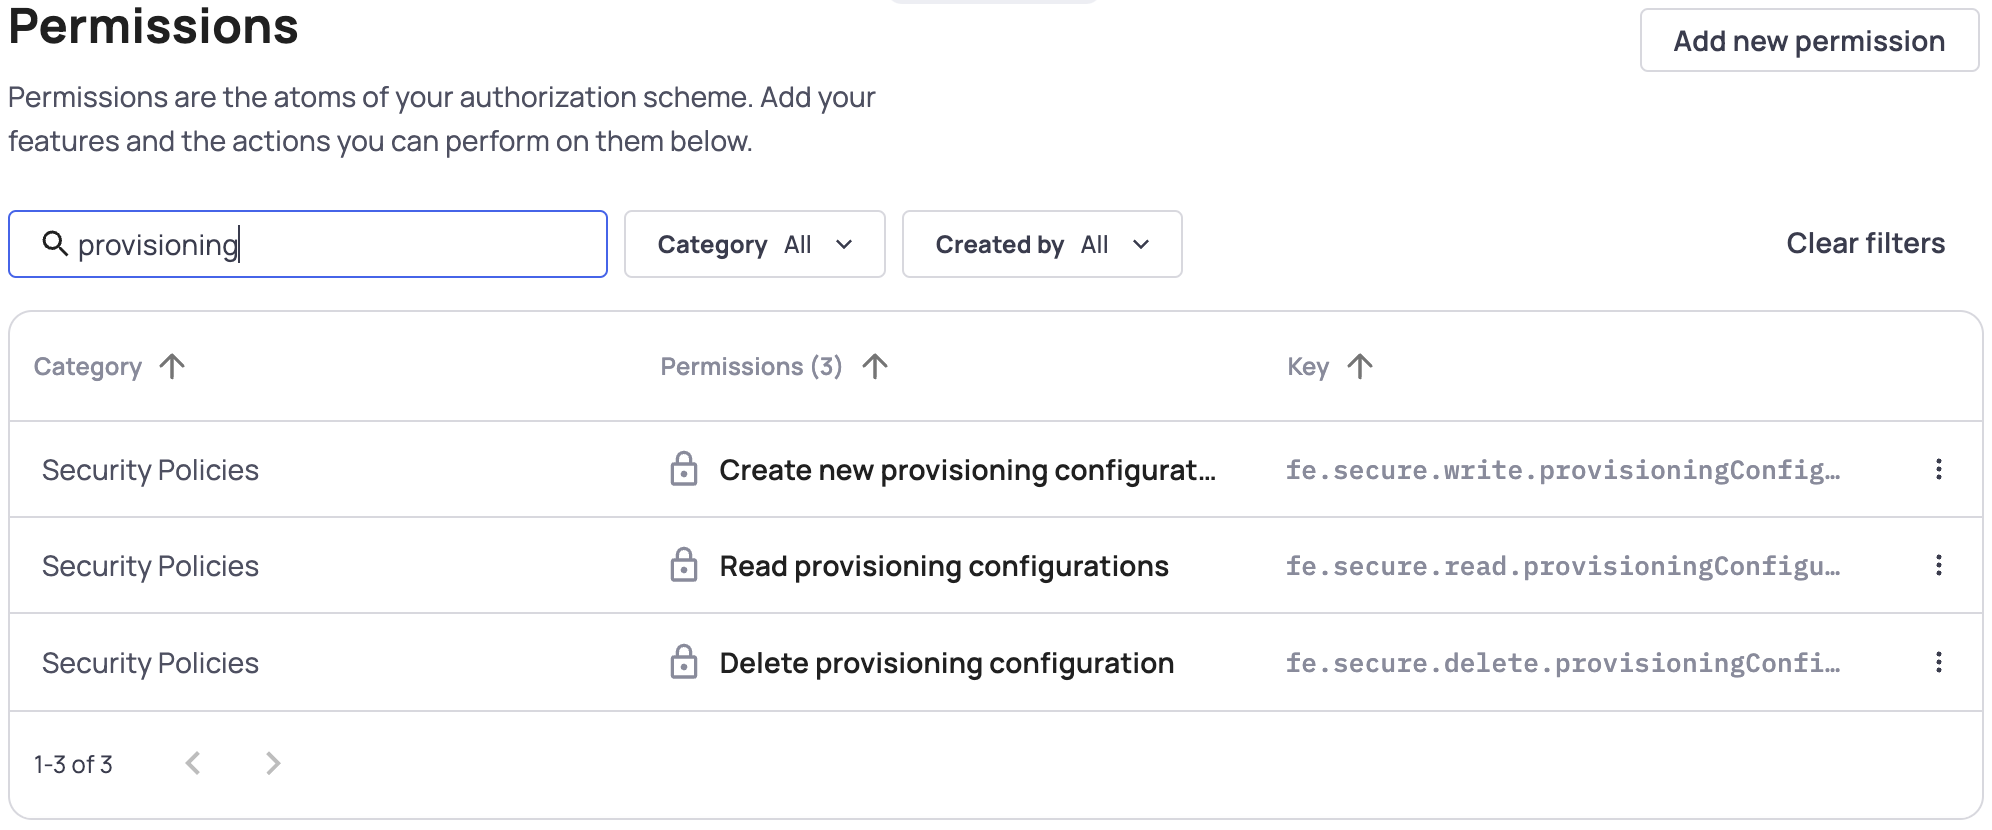This screenshot has height=830, width=1992.
Task: Click lock icon beside Read provisioning configurations
Action: pyautogui.click(x=683, y=565)
